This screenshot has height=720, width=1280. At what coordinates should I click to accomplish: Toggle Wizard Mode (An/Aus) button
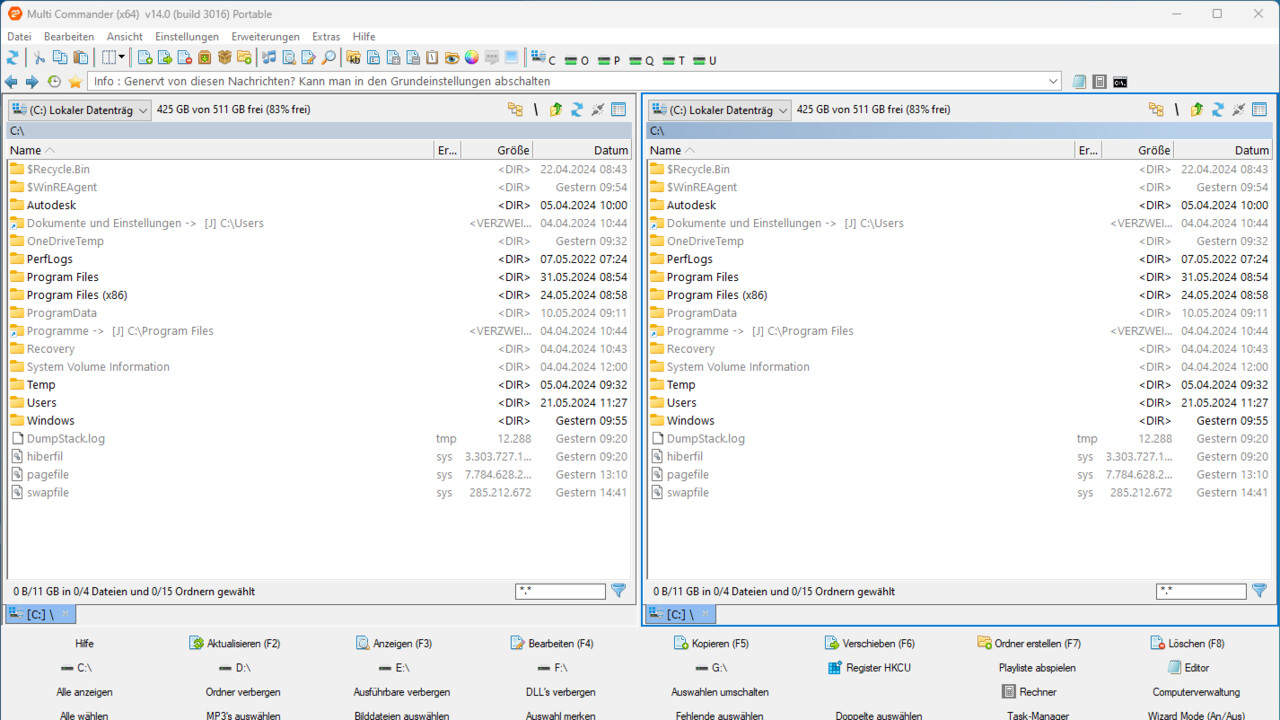click(1196, 715)
